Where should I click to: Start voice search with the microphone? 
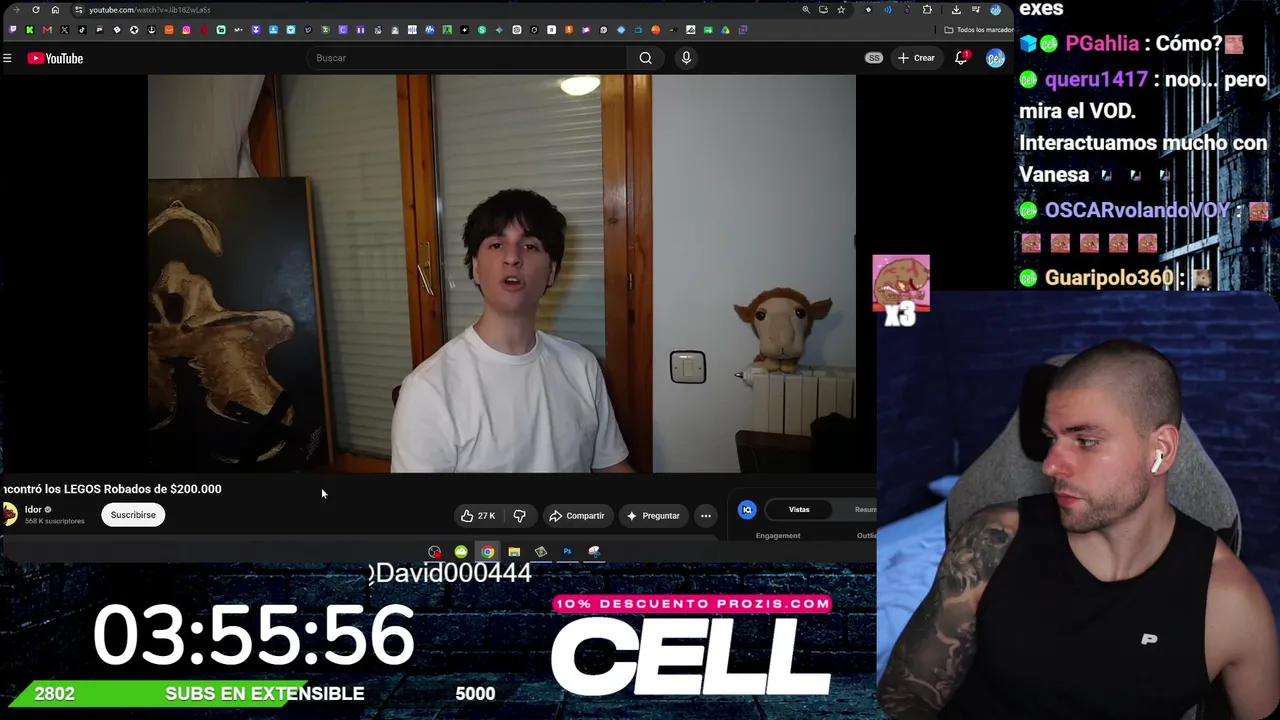[686, 58]
